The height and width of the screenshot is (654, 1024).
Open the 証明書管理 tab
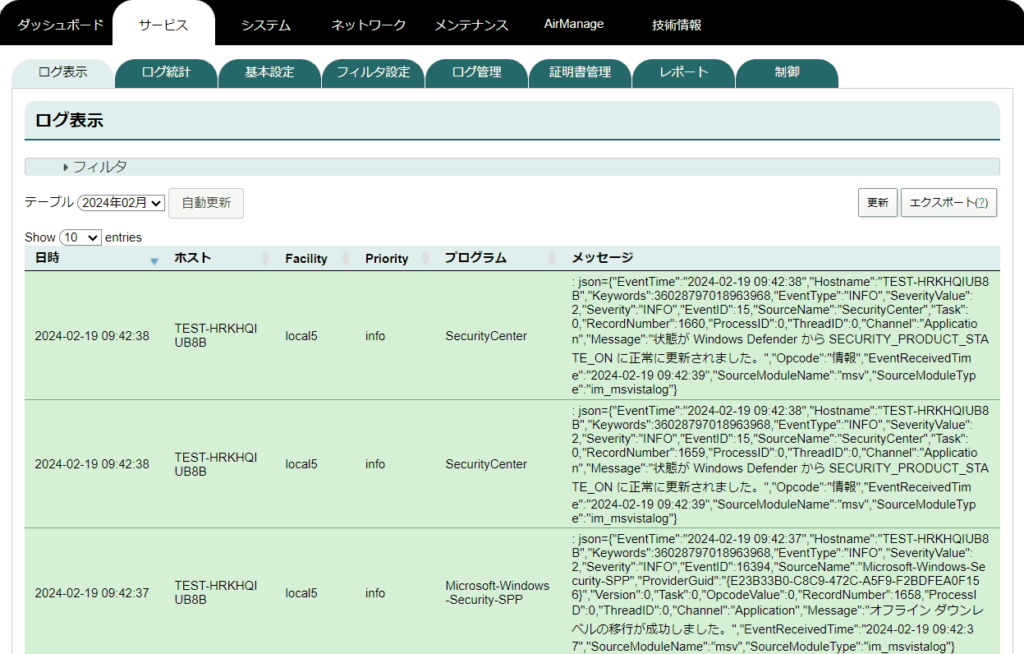click(x=580, y=73)
